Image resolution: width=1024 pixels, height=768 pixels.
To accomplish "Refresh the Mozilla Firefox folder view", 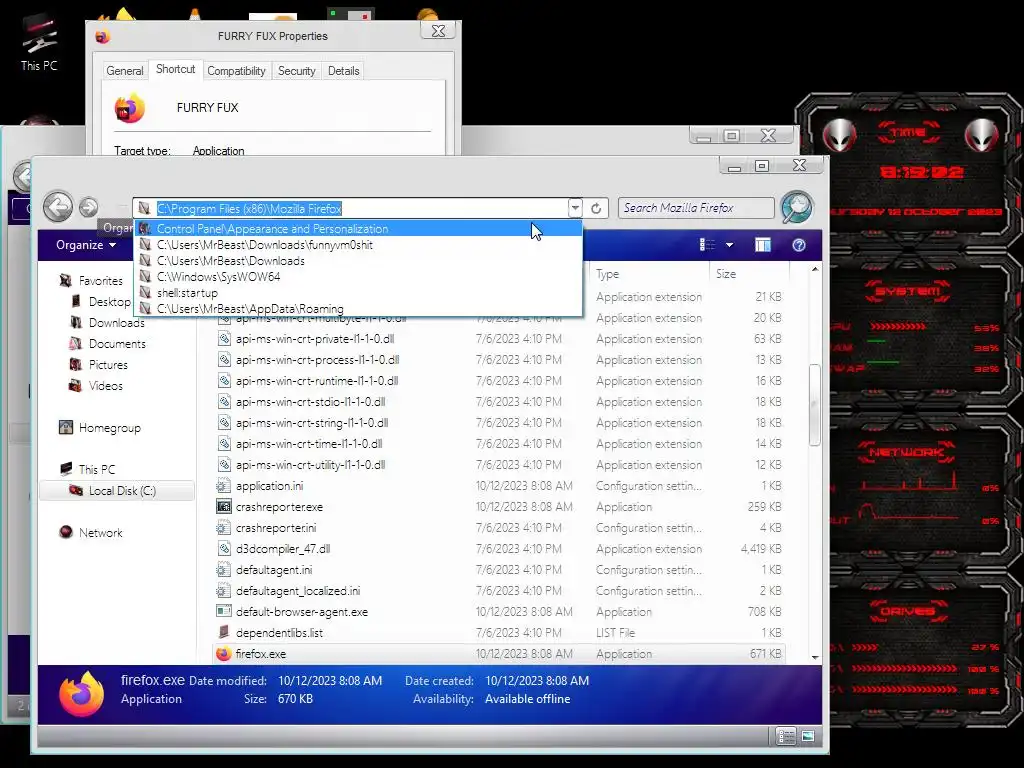I will 596,208.
